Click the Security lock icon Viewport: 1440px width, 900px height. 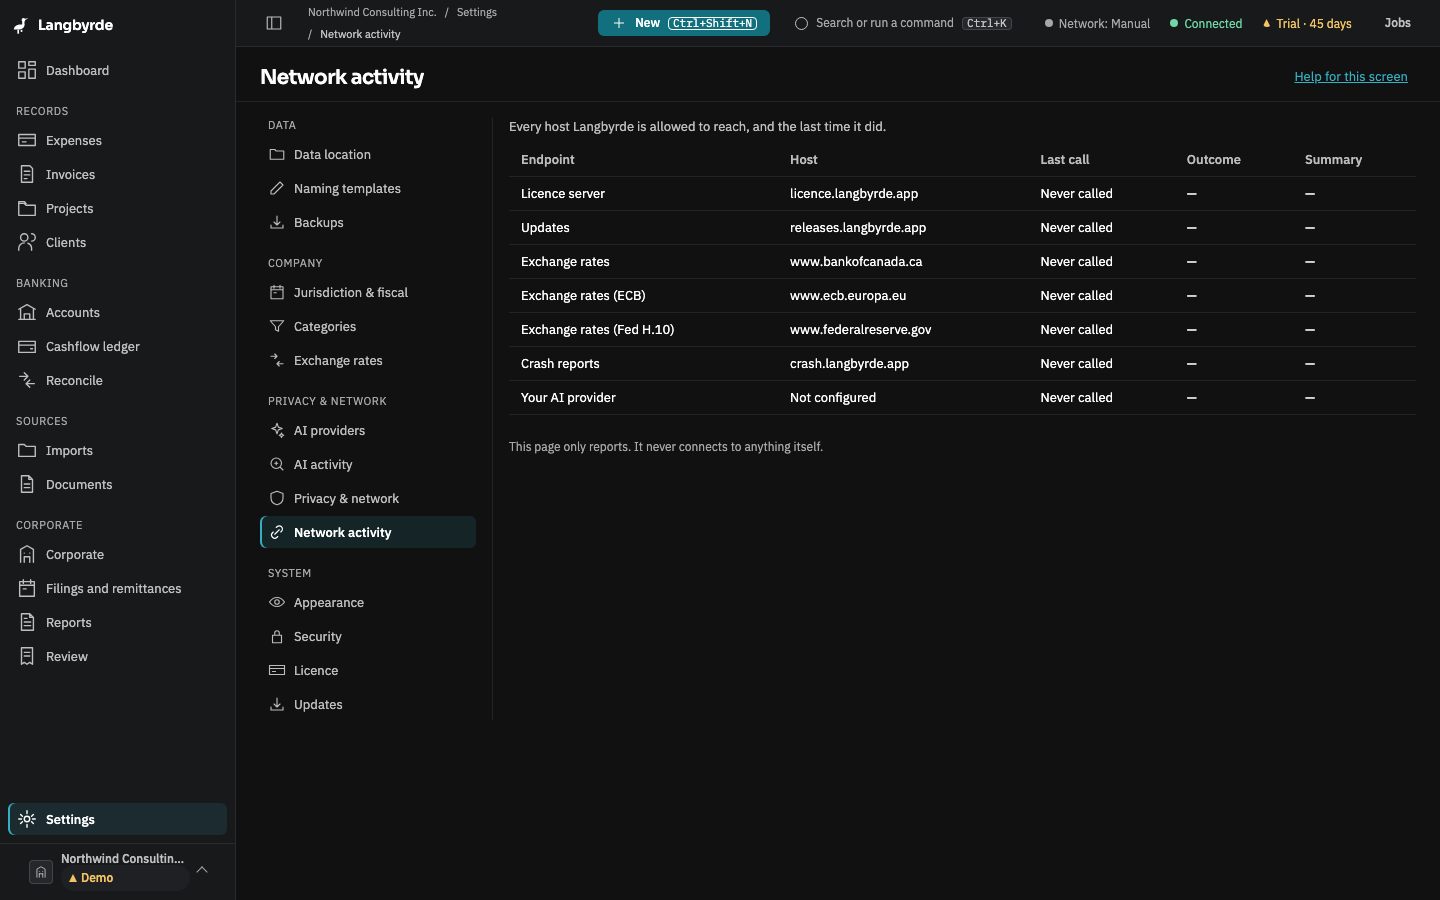coord(277,636)
